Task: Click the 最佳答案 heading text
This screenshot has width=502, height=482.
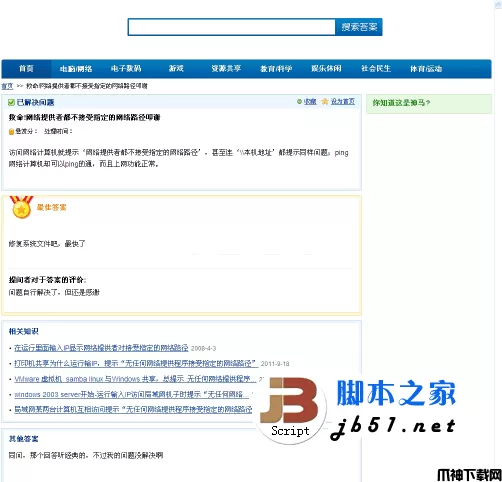Action: 51,207
